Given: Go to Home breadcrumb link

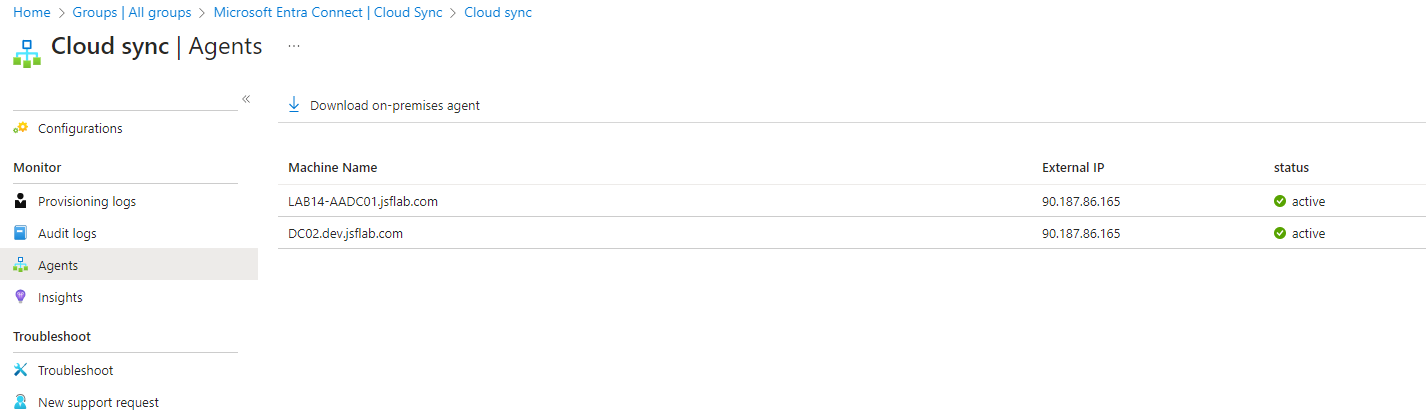Looking at the screenshot, I should click(32, 13).
